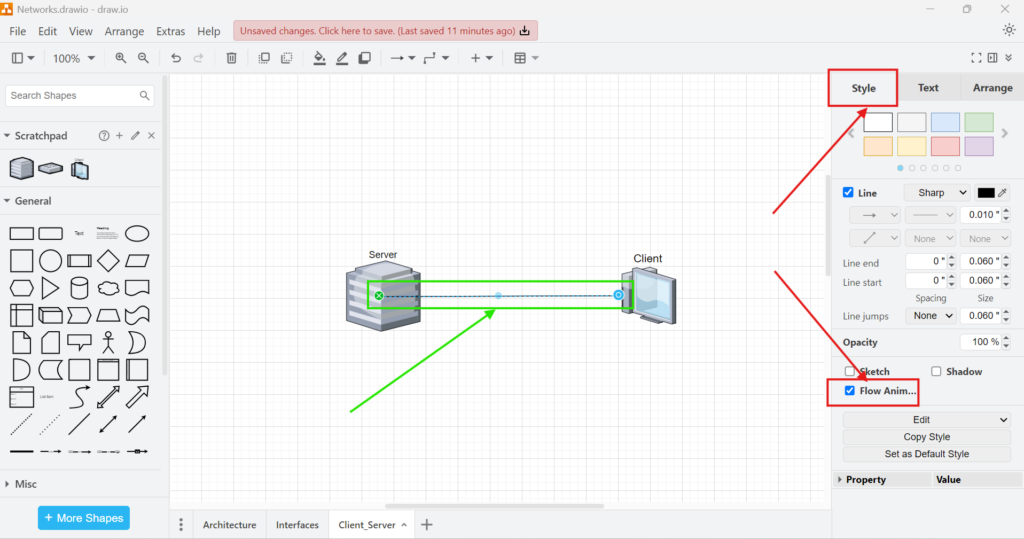Click the More Shapes button
The image size is (1024, 539).
[x=84, y=518]
